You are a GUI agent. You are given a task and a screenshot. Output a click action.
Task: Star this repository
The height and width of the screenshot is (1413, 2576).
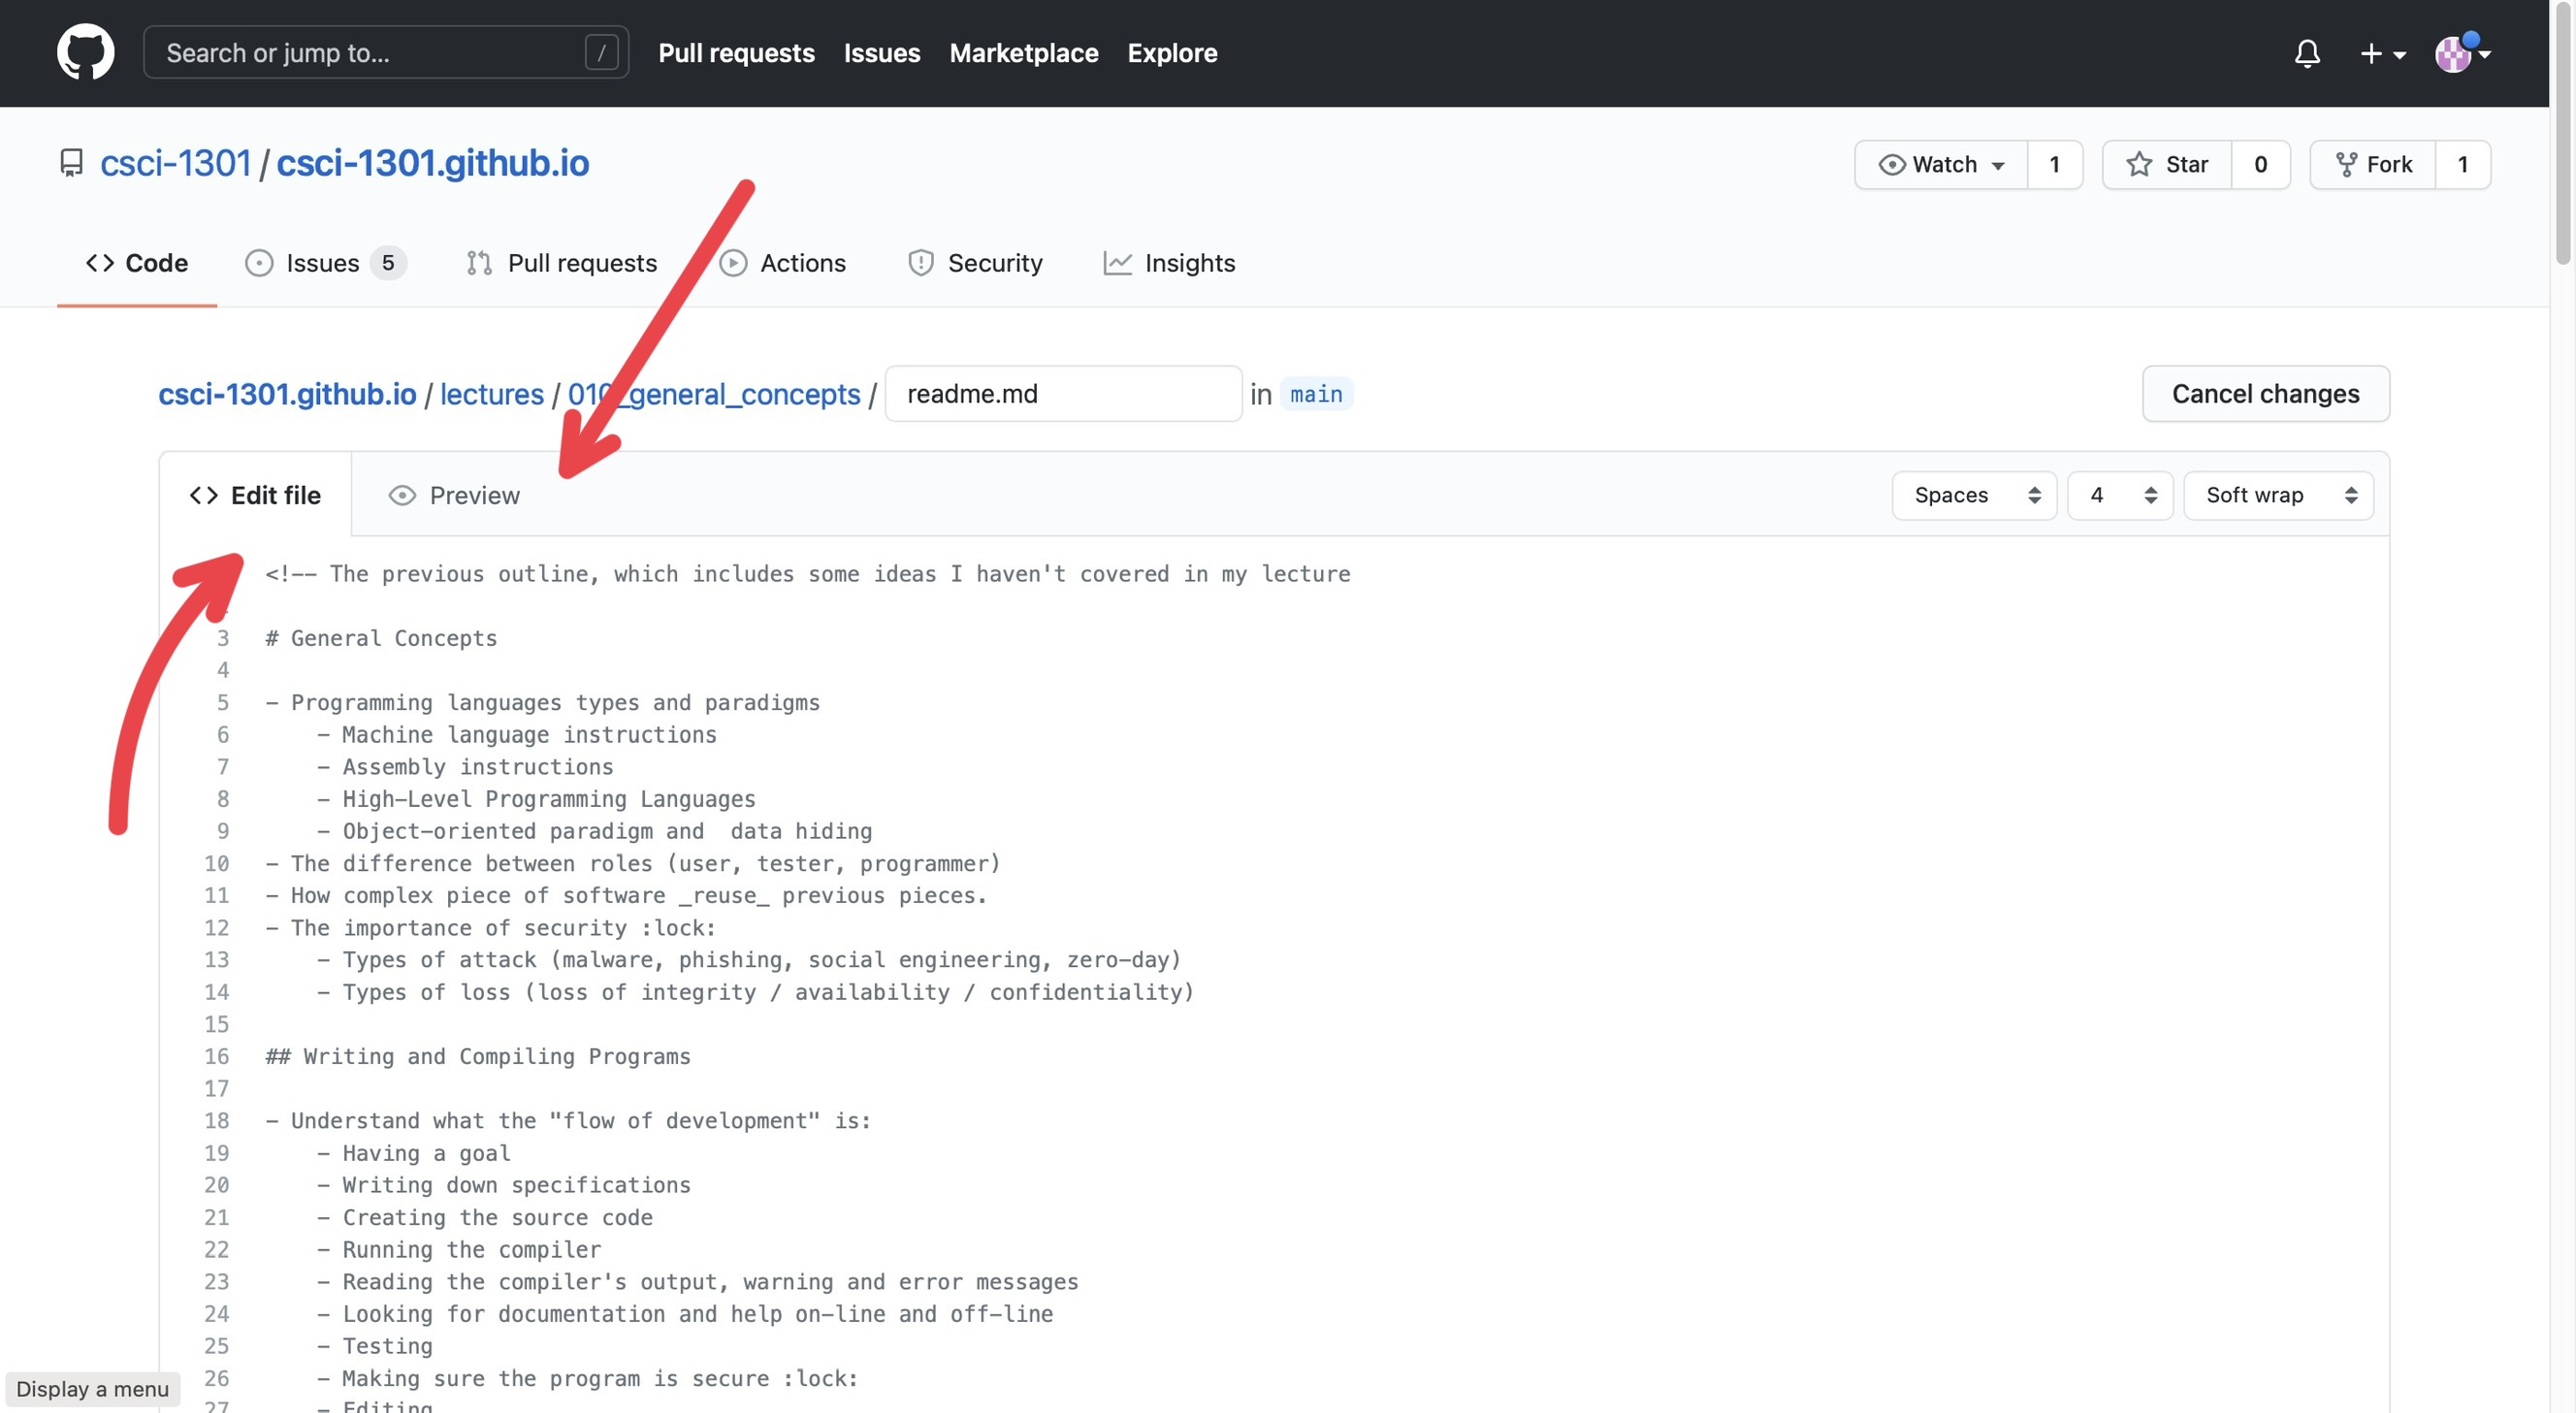2166,164
